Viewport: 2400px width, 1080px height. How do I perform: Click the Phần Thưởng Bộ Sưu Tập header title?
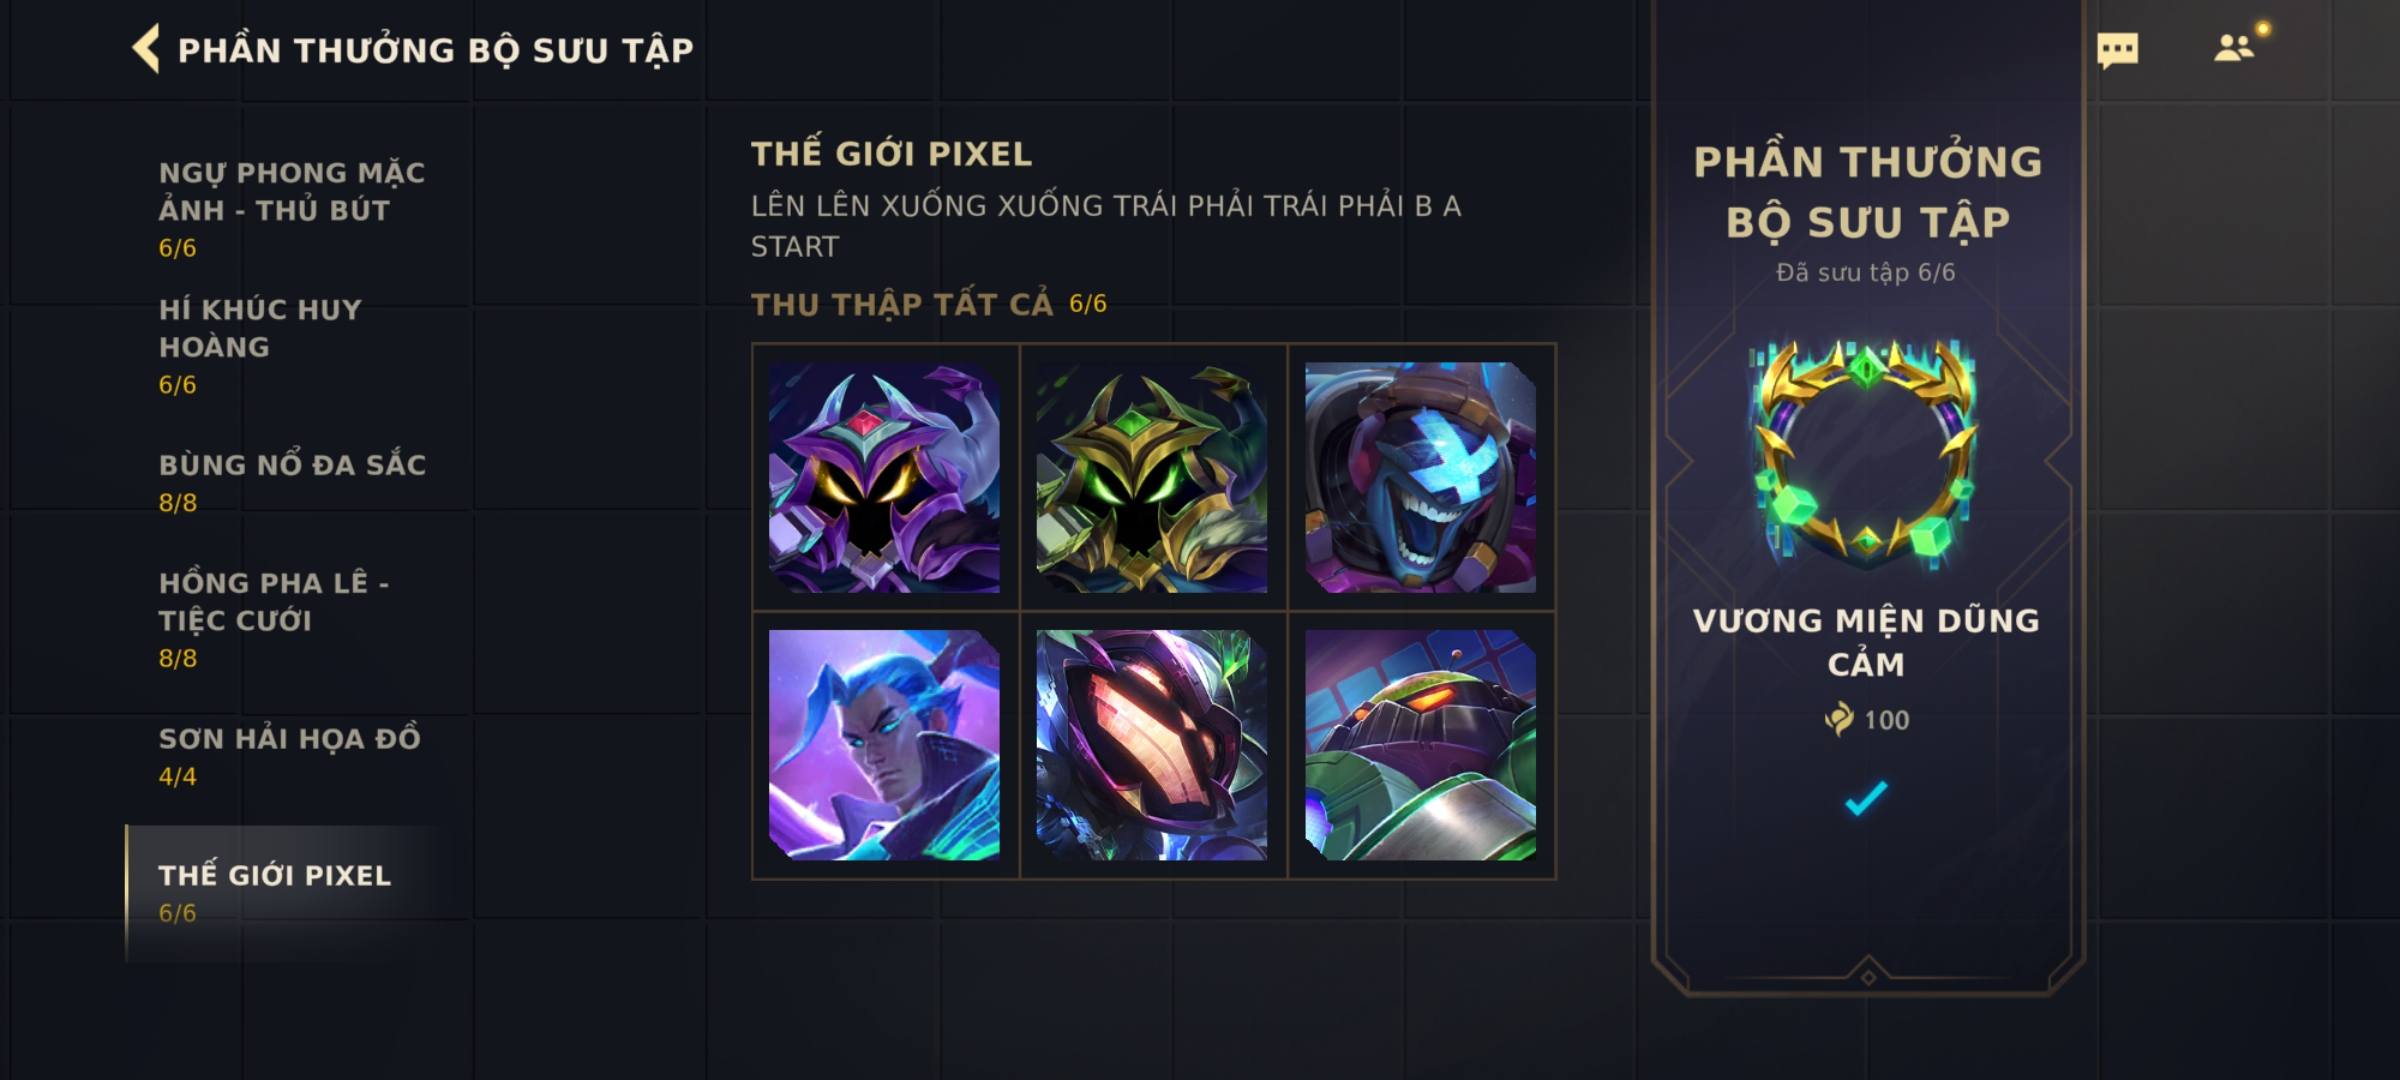click(x=435, y=50)
